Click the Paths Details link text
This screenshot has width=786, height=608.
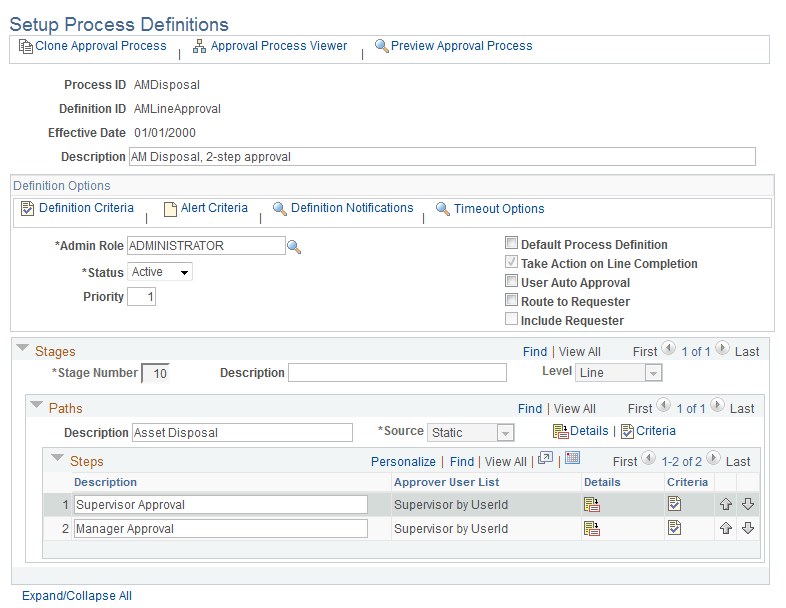[589, 431]
